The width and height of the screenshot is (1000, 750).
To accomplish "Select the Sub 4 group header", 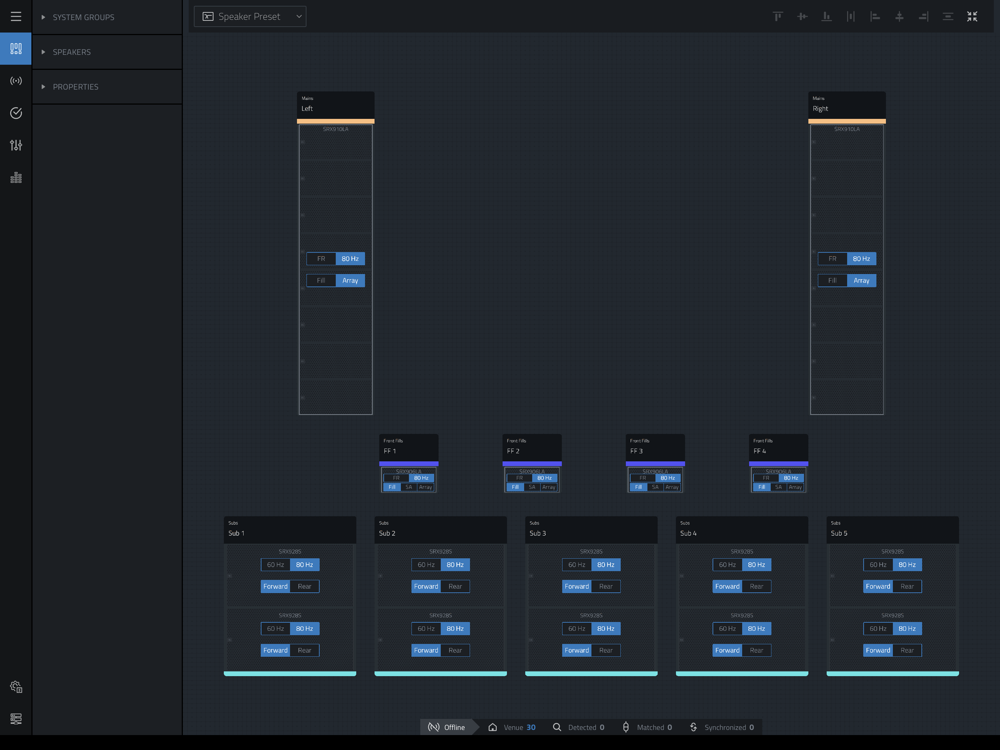I will 742,529.
